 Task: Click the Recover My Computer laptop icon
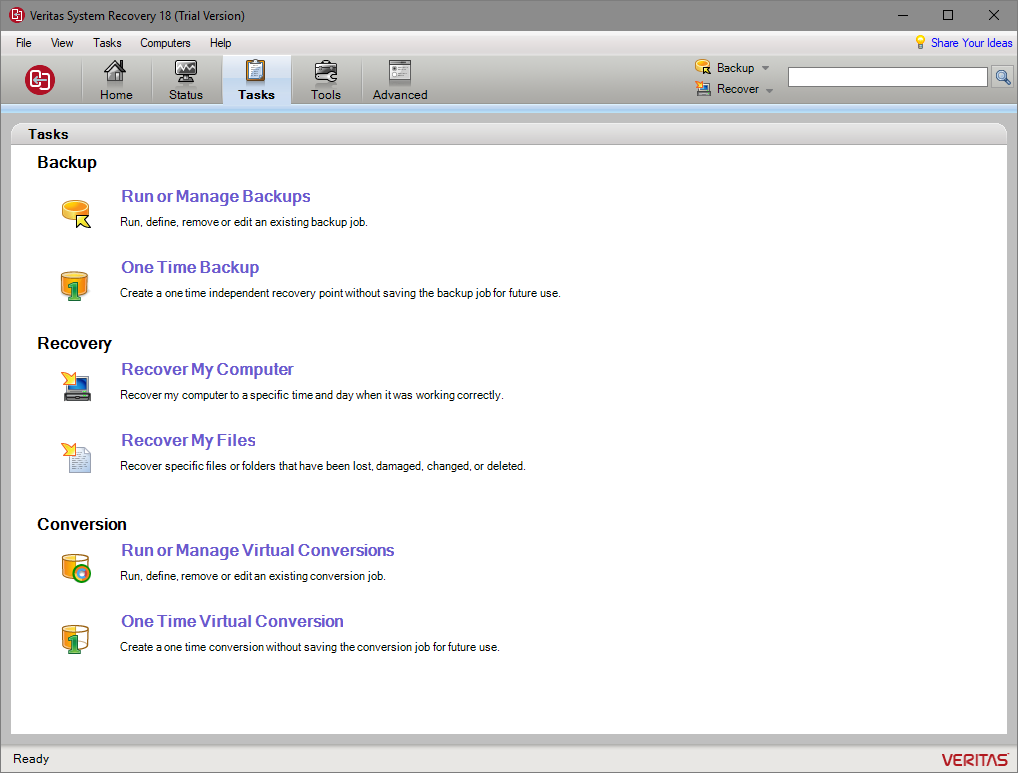point(77,386)
